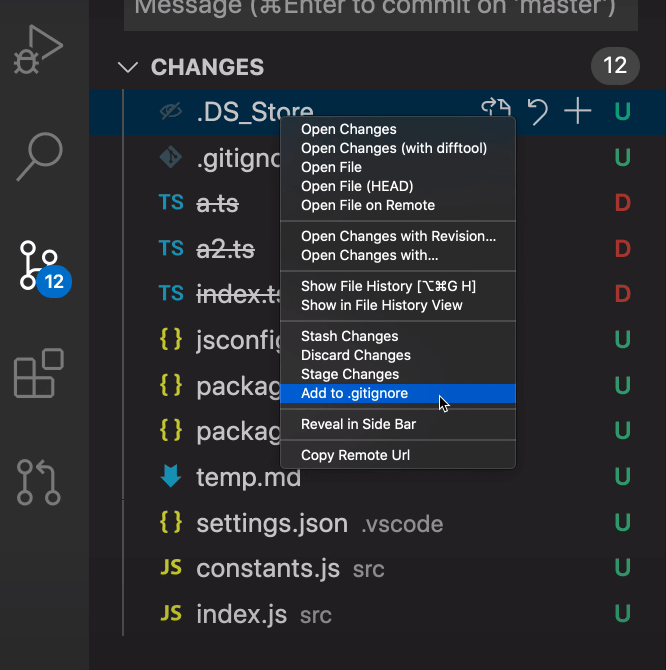Click the open file icon for .DS_Store
666x670 pixels.
(x=496, y=111)
